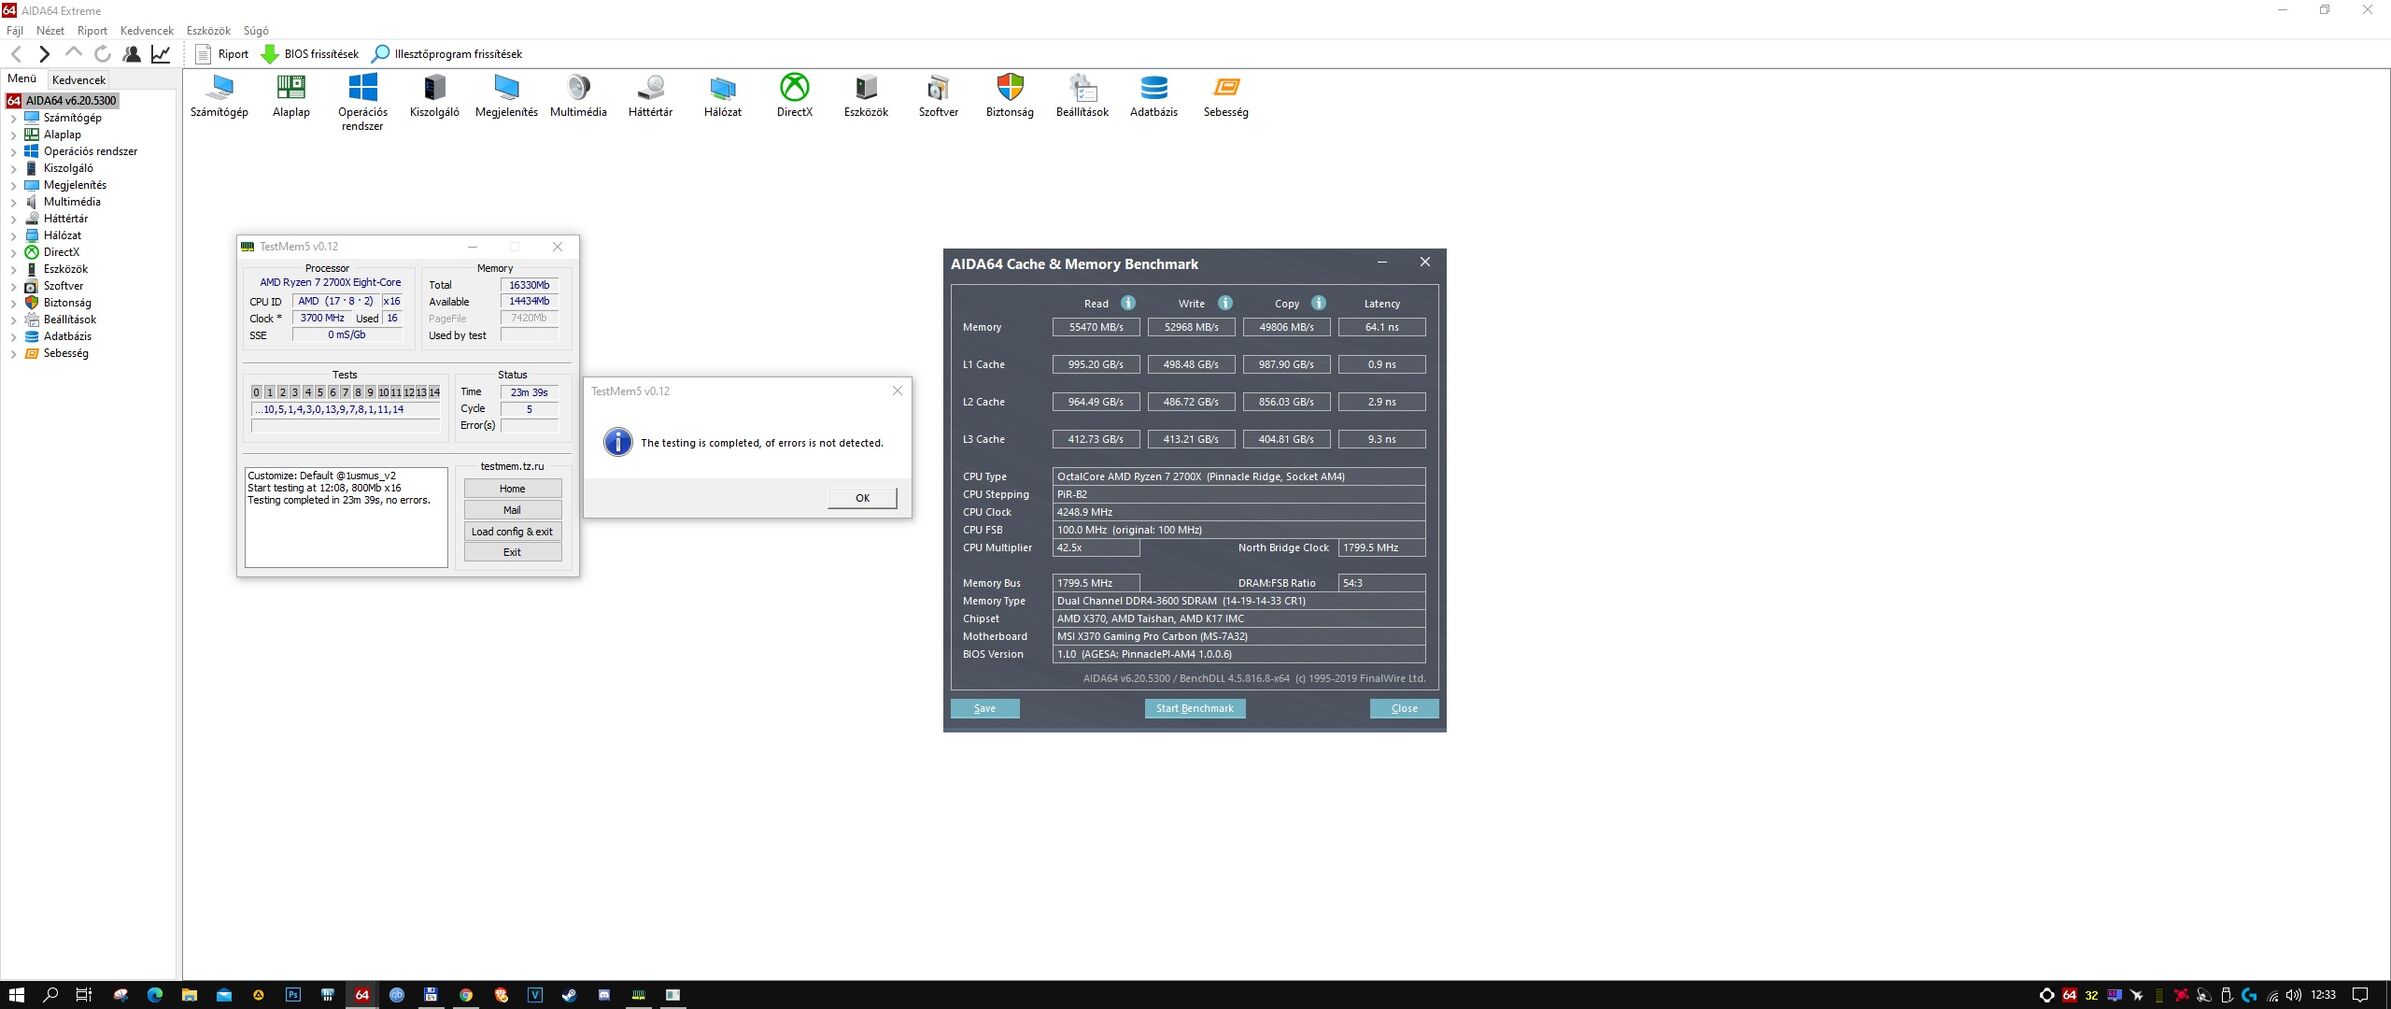Click the Close button in the benchmark window
The image size is (2391, 1009).
(x=1404, y=708)
